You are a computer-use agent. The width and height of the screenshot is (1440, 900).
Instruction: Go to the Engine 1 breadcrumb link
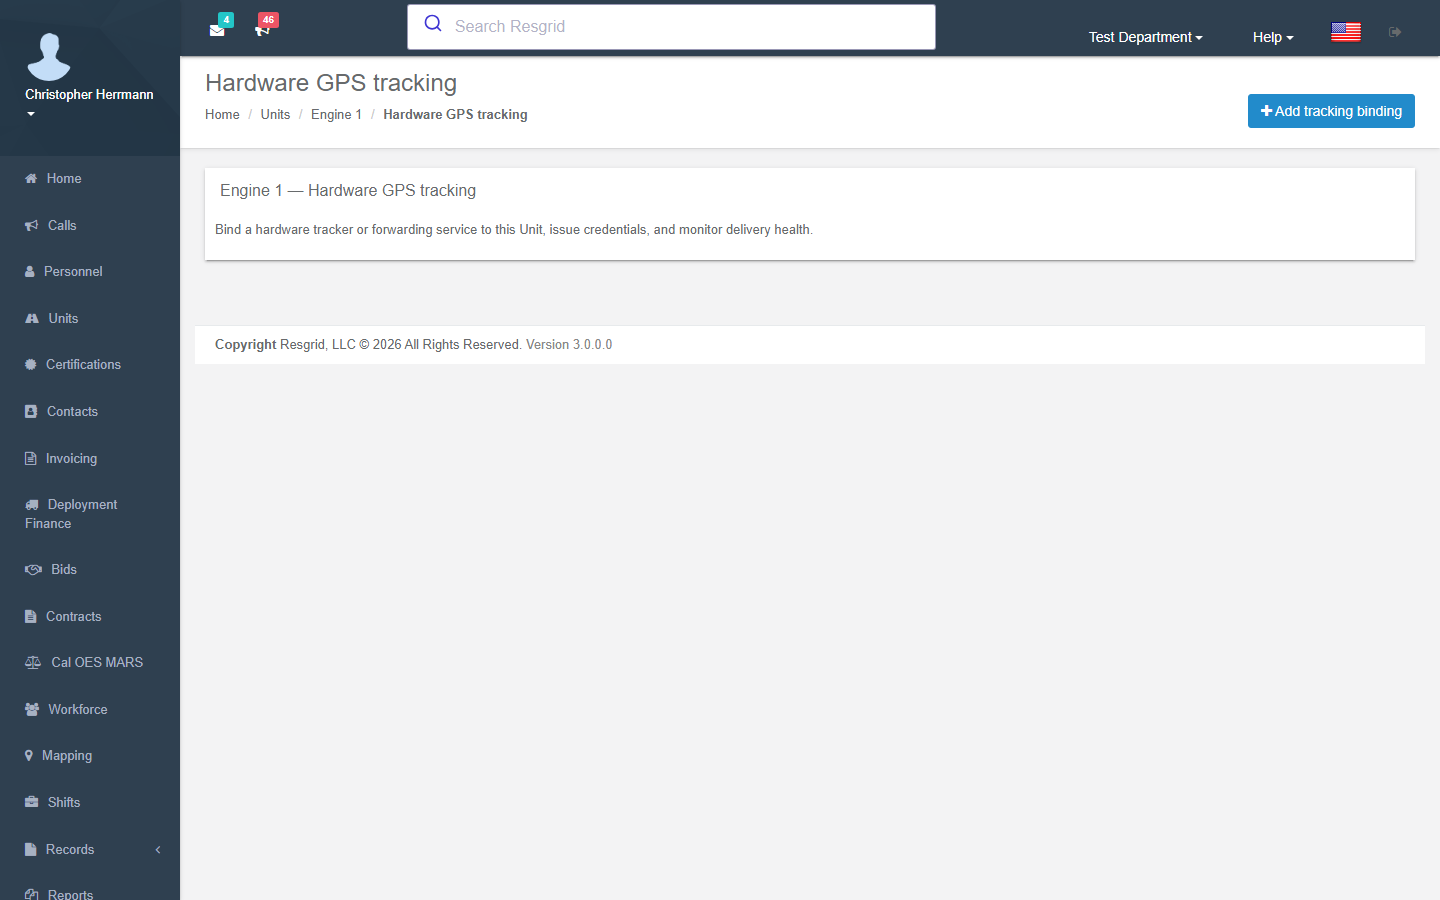[x=336, y=114]
